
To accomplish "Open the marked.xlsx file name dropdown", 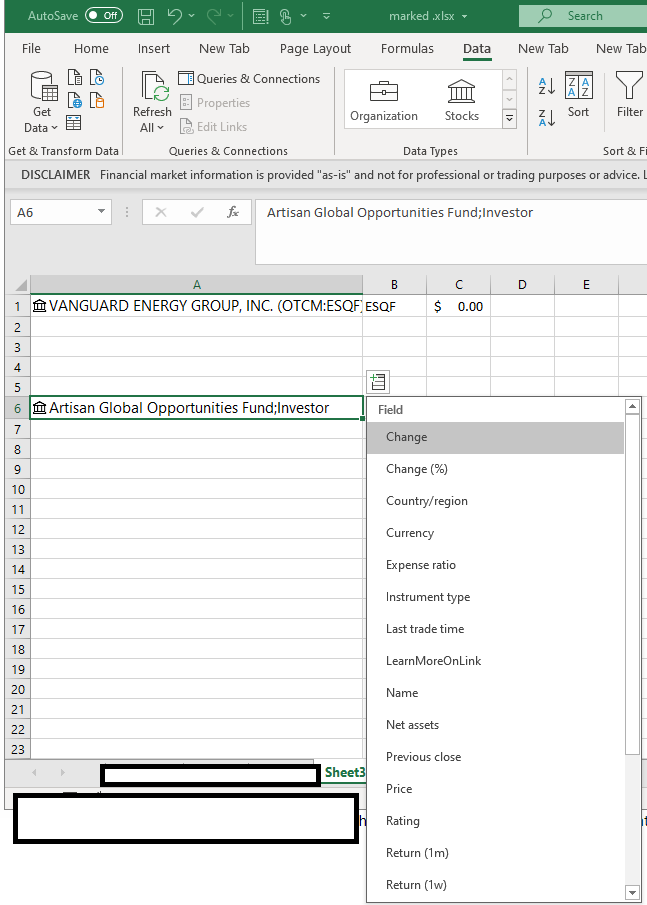I will click(x=465, y=16).
